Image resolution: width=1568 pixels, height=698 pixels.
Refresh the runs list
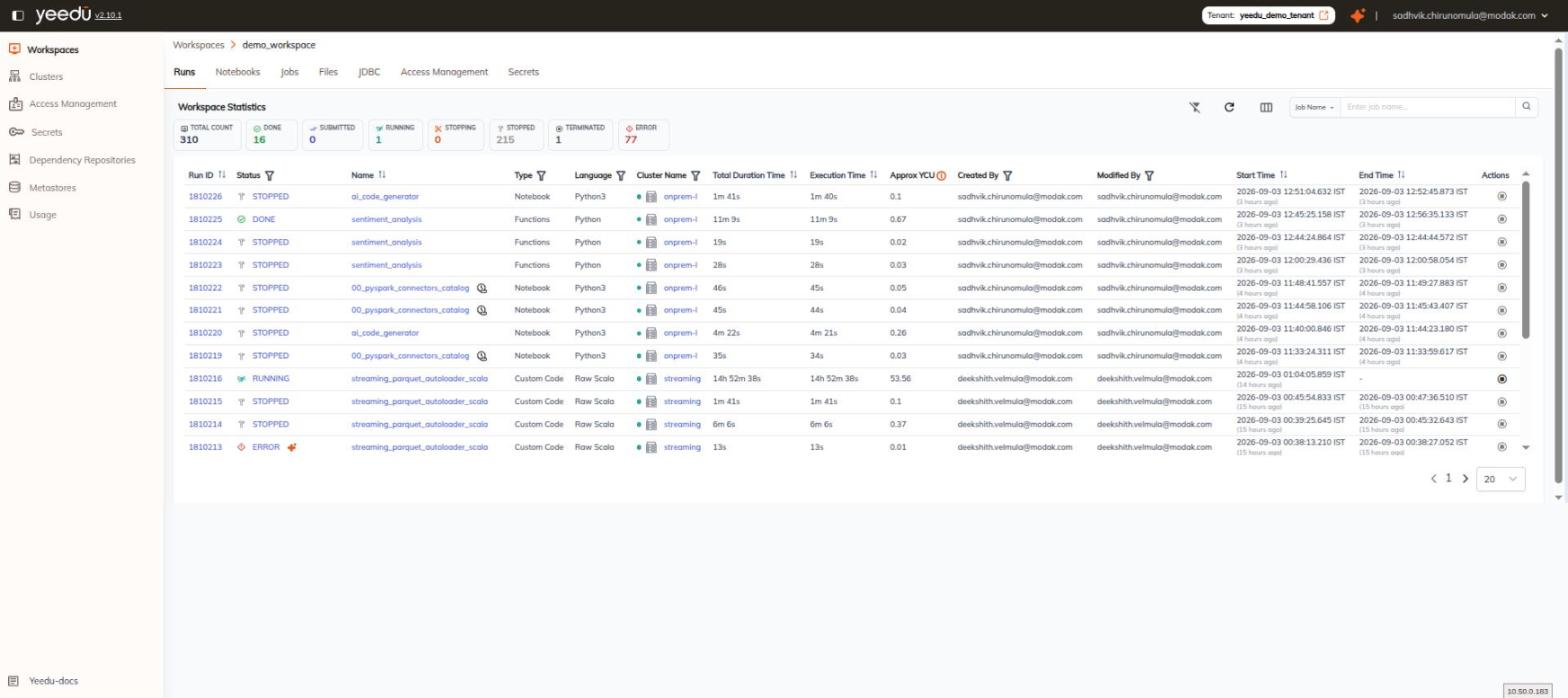pos(1229,107)
